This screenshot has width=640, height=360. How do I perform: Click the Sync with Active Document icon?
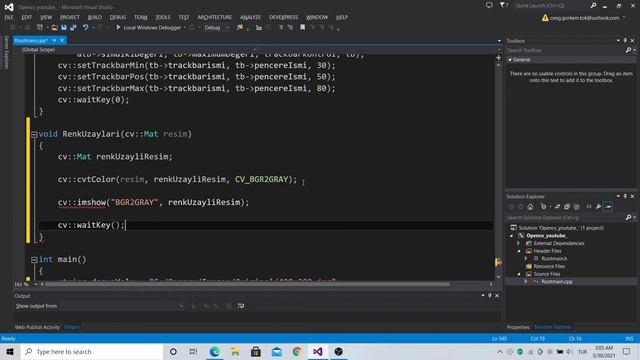tap(557, 207)
